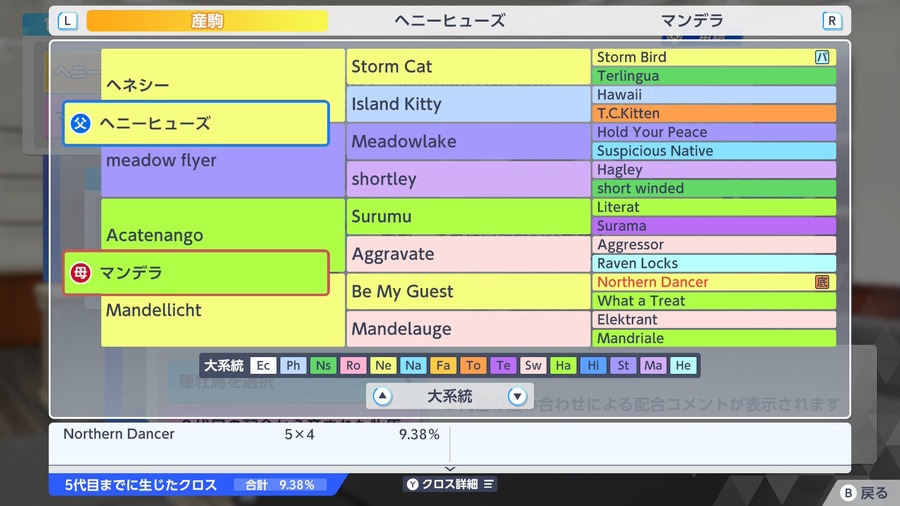Click the L shoulder button icon
900x506 pixels.
click(68, 21)
